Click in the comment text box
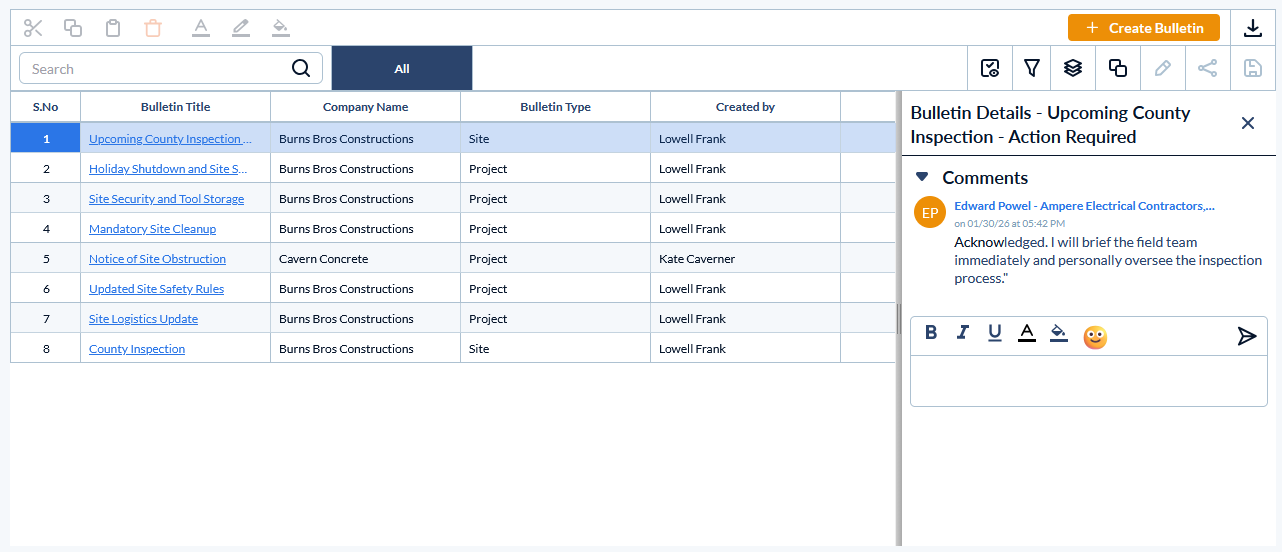Screen dimensions: 1282x552 tap(1089, 381)
